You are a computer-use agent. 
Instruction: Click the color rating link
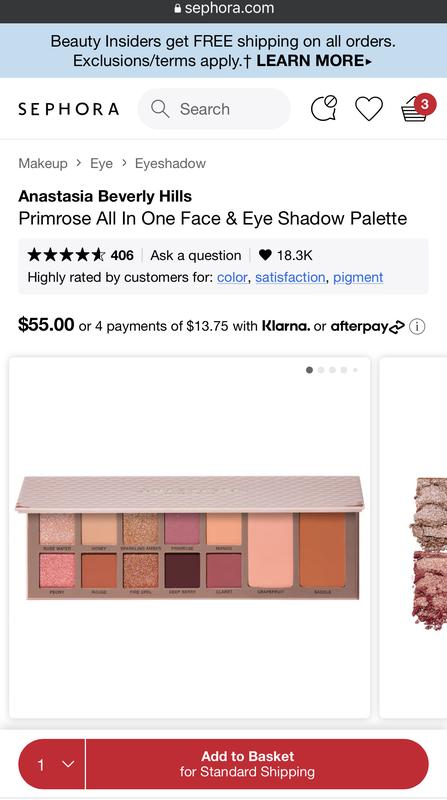[x=232, y=277]
